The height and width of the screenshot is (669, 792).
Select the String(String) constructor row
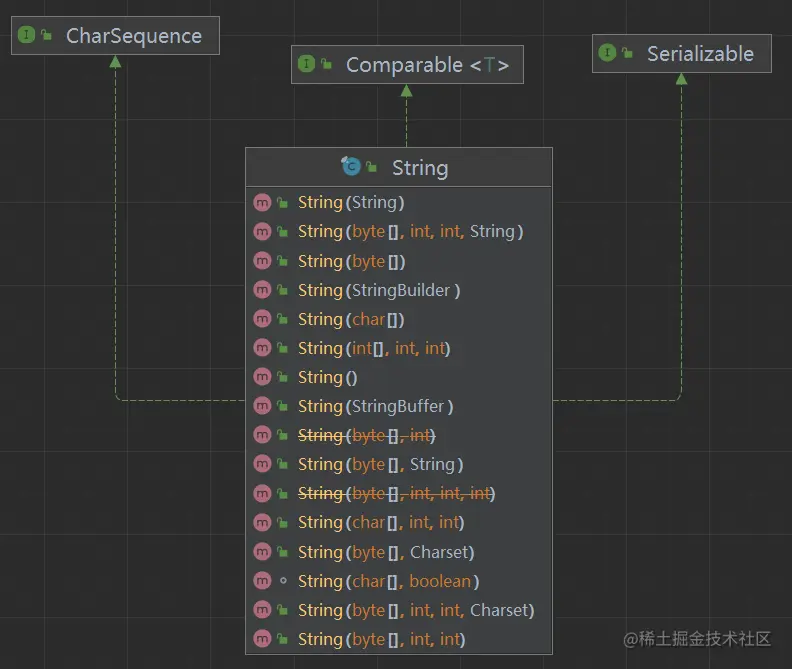click(x=350, y=202)
